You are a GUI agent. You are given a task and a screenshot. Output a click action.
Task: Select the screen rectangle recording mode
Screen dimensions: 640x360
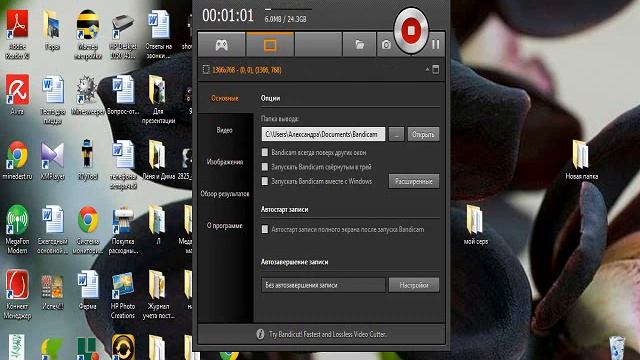[270, 45]
